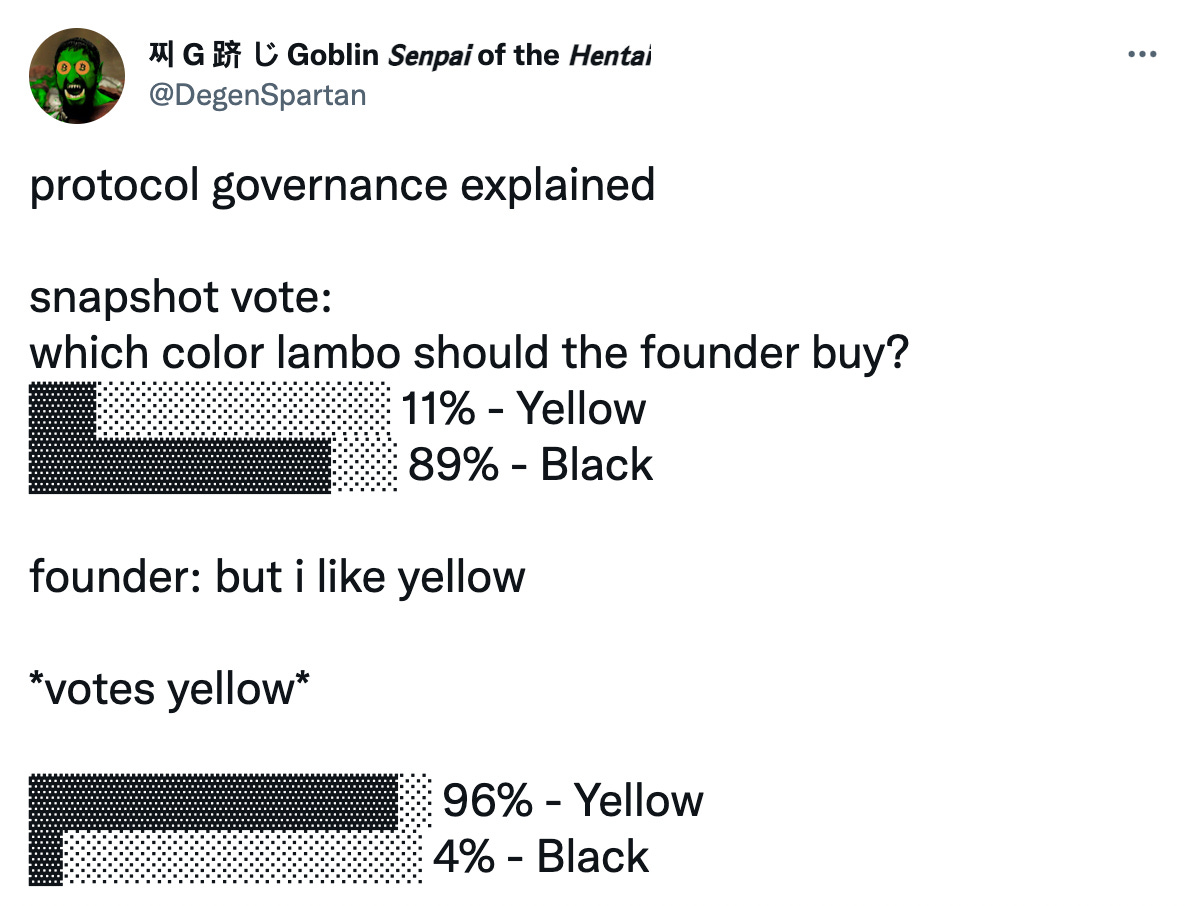This screenshot has height=906, width=1192.
Task: Click the tweet text 'protocol governance explained'
Action: point(342,185)
